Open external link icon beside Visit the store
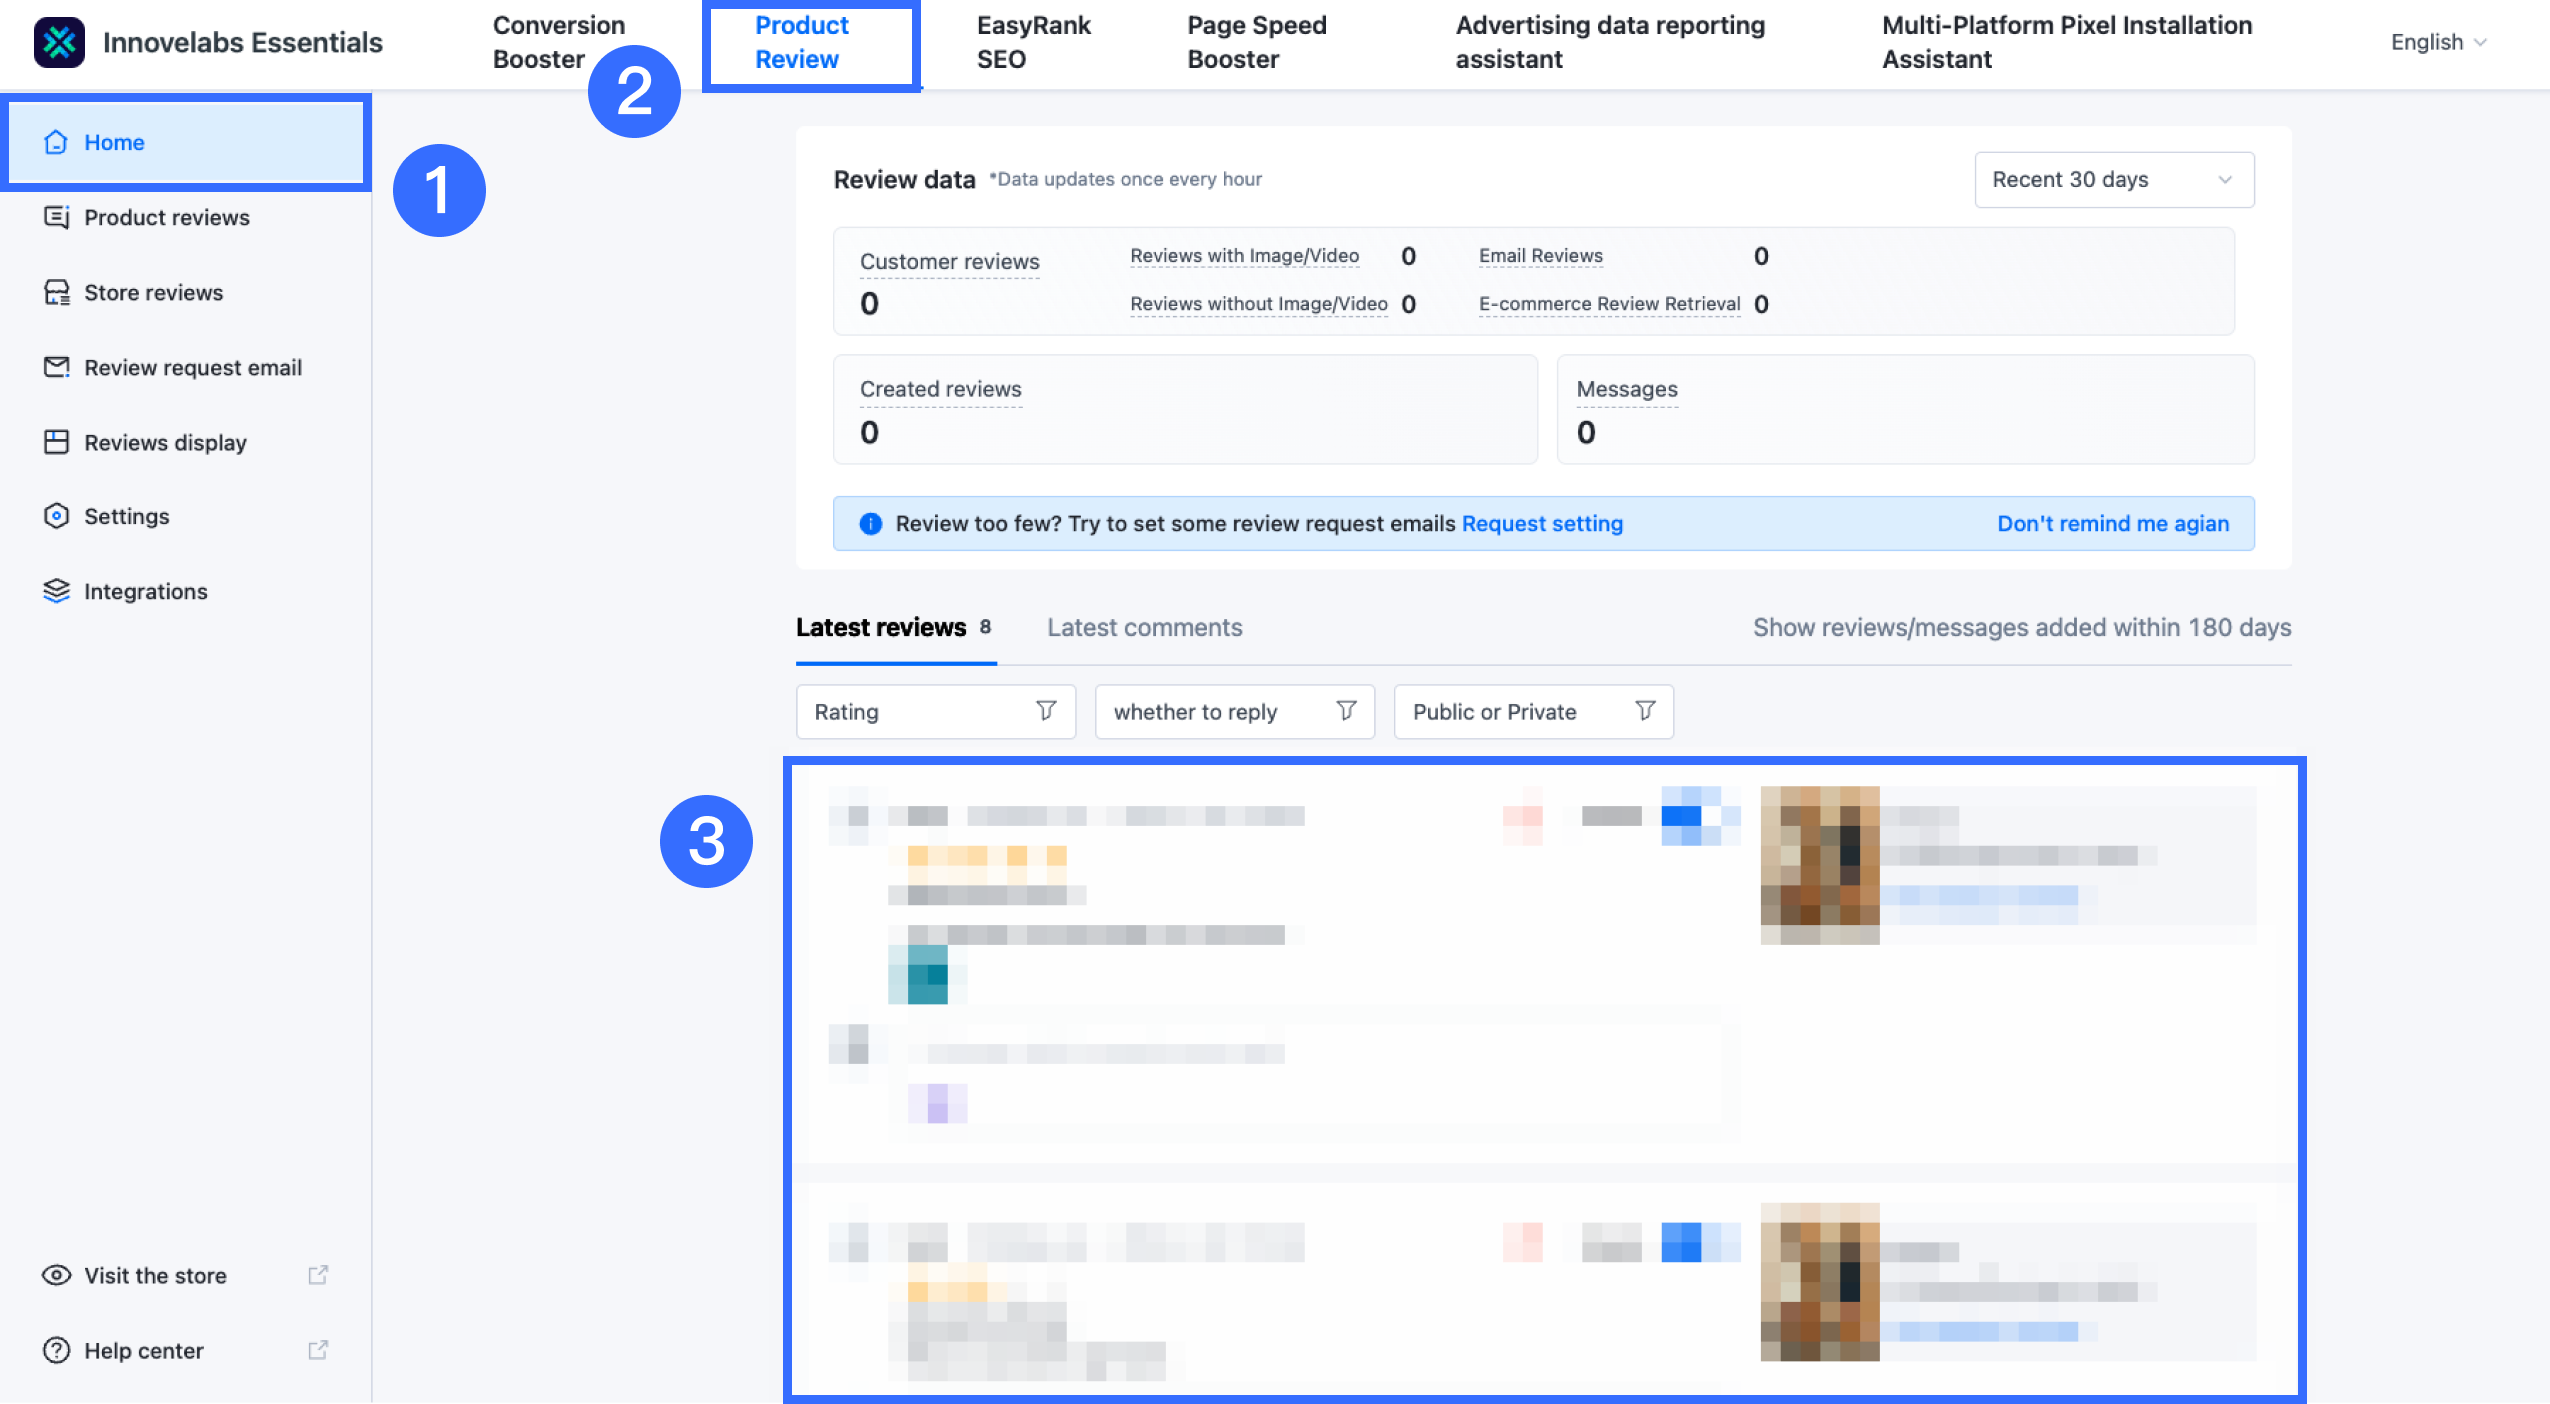 click(x=318, y=1275)
